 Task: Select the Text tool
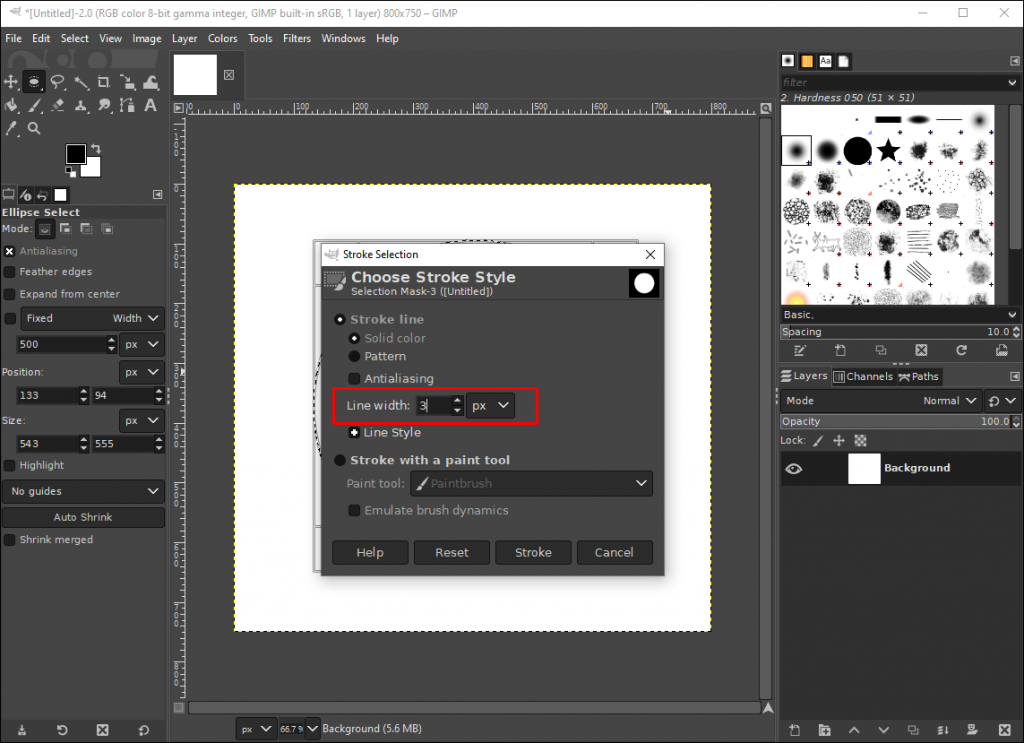pos(150,105)
